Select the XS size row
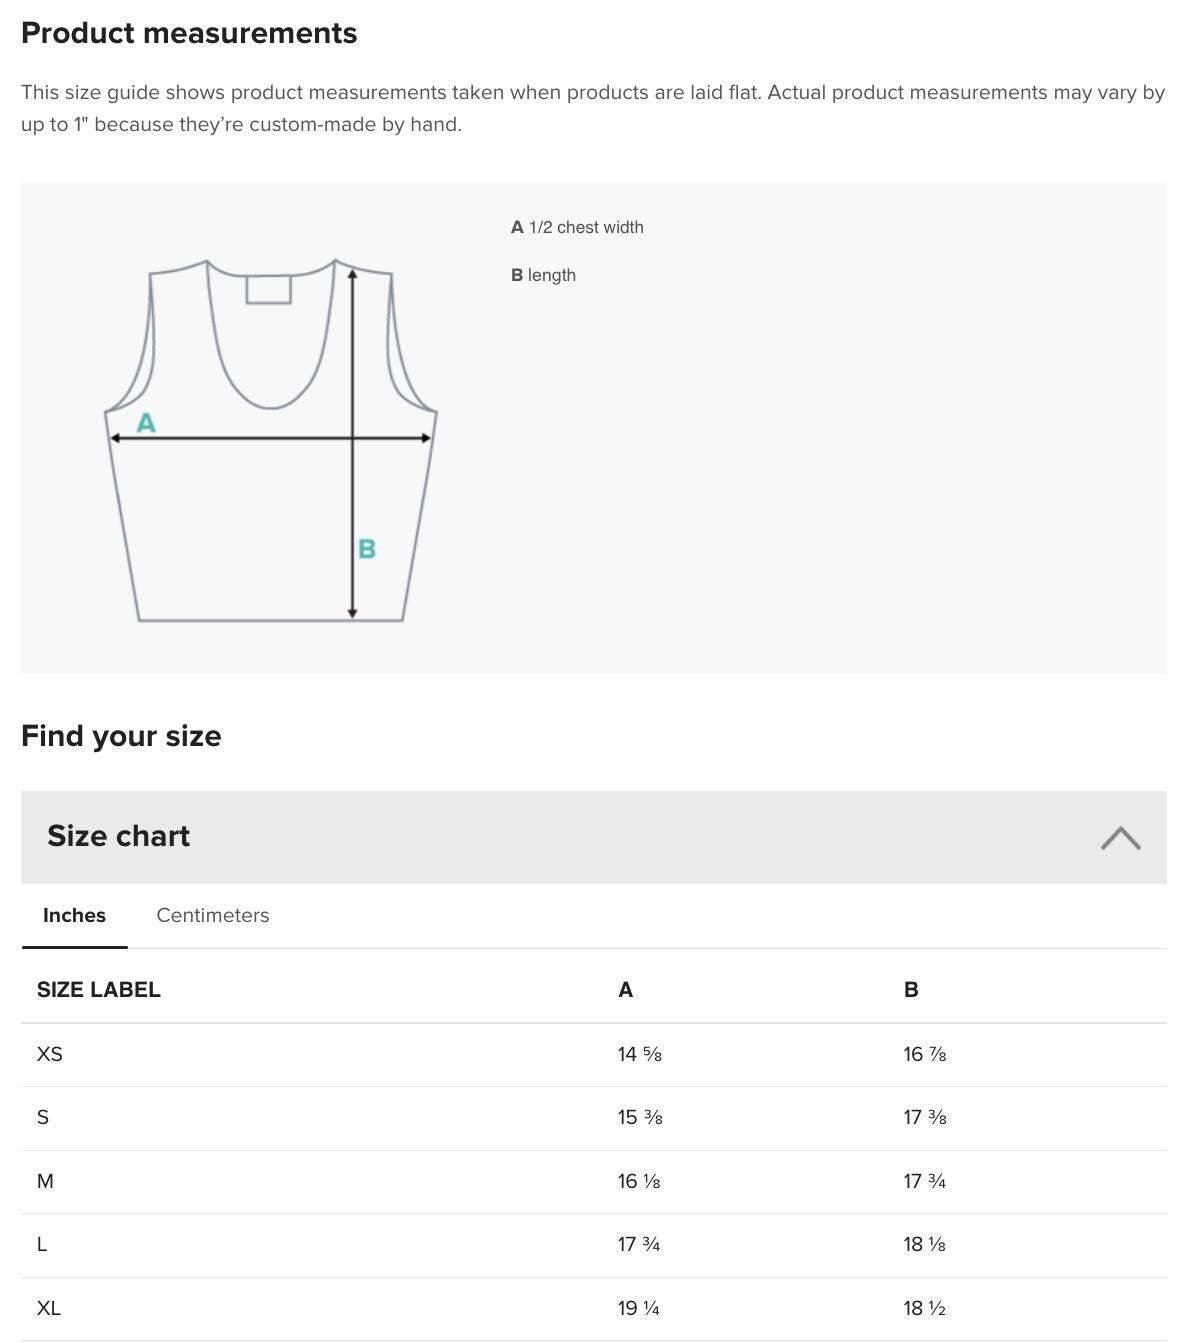This screenshot has width=1182, height=1343. (49, 1054)
